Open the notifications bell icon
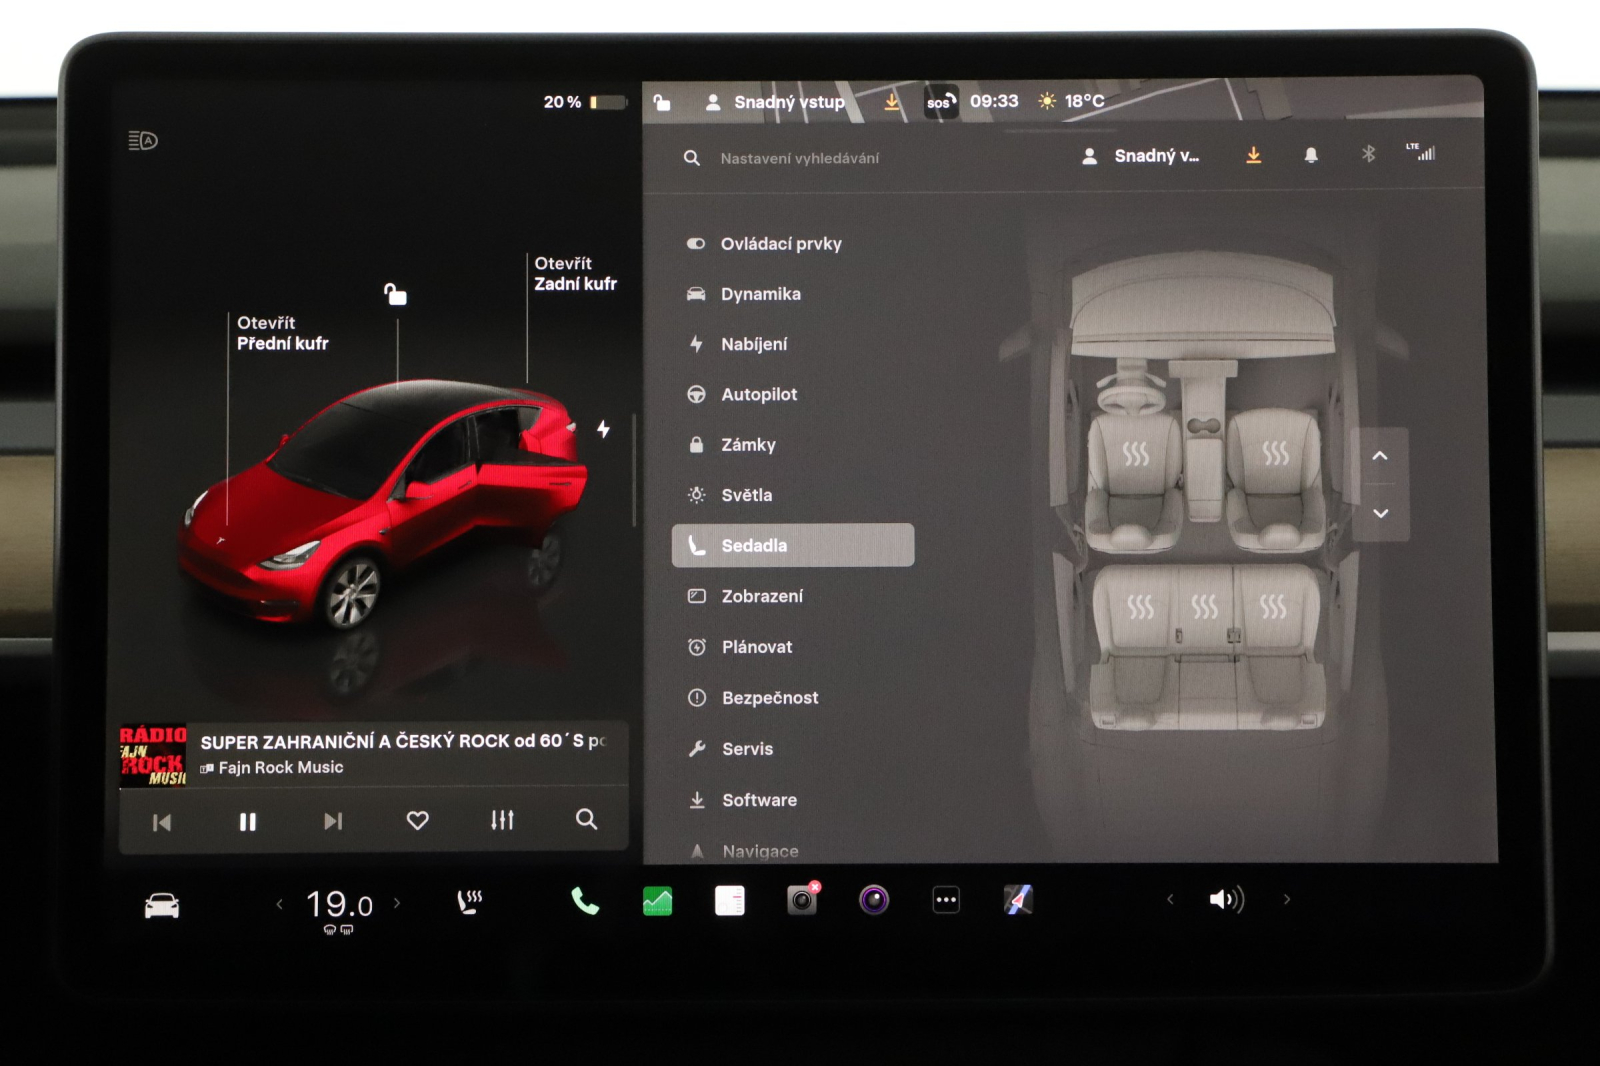The width and height of the screenshot is (1600, 1066). click(x=1311, y=154)
